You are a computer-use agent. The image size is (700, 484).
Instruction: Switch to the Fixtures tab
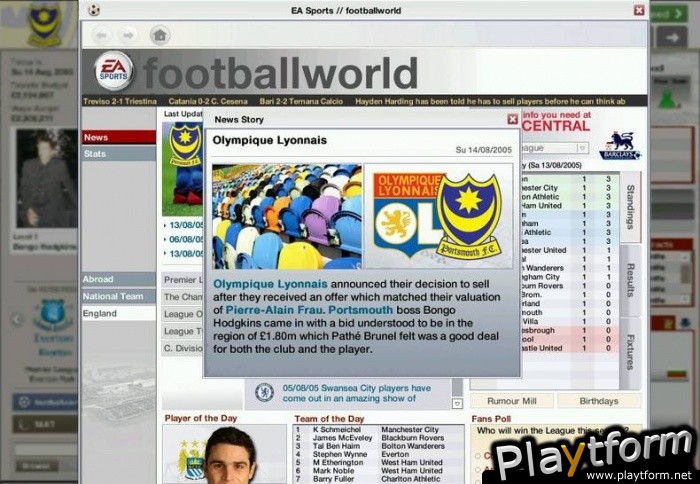(630, 353)
